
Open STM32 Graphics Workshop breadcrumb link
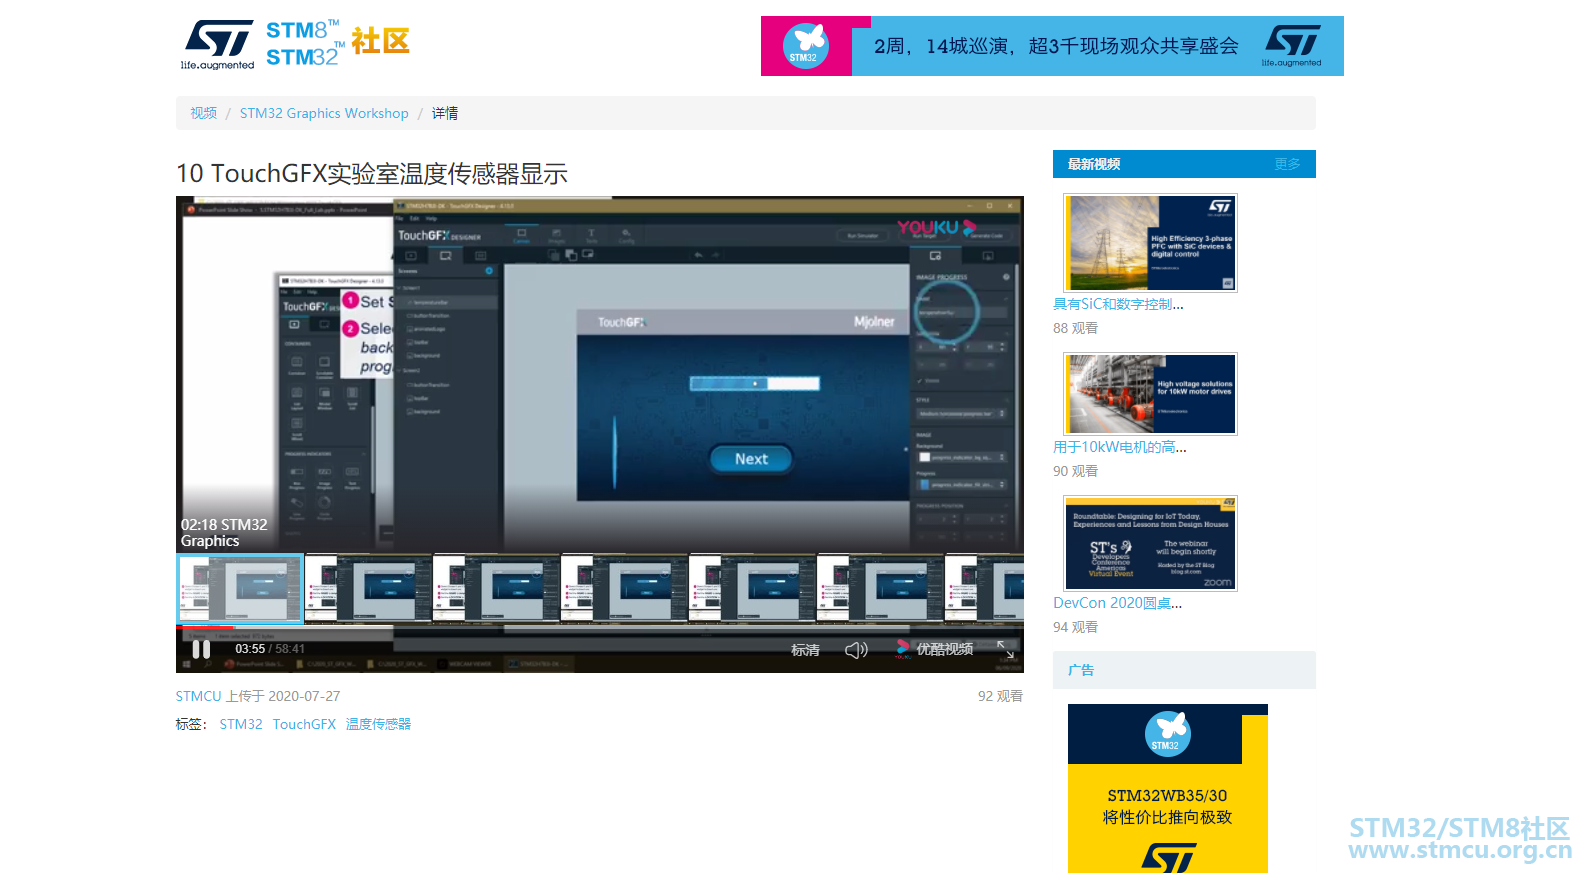point(324,113)
